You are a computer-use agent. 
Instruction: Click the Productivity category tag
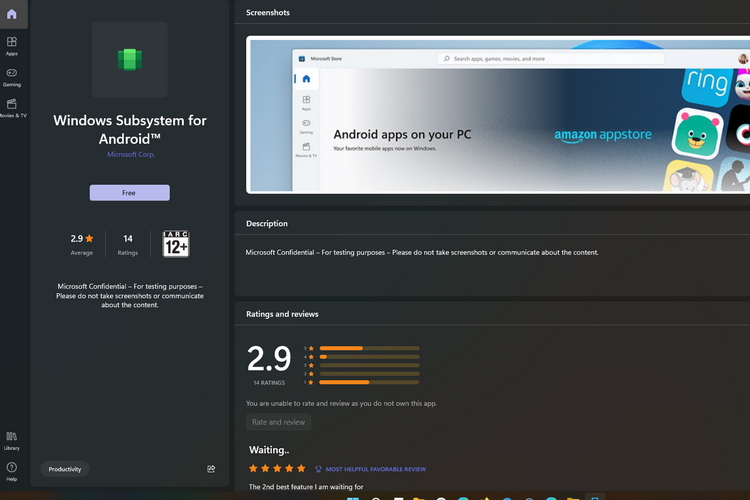[x=65, y=469]
